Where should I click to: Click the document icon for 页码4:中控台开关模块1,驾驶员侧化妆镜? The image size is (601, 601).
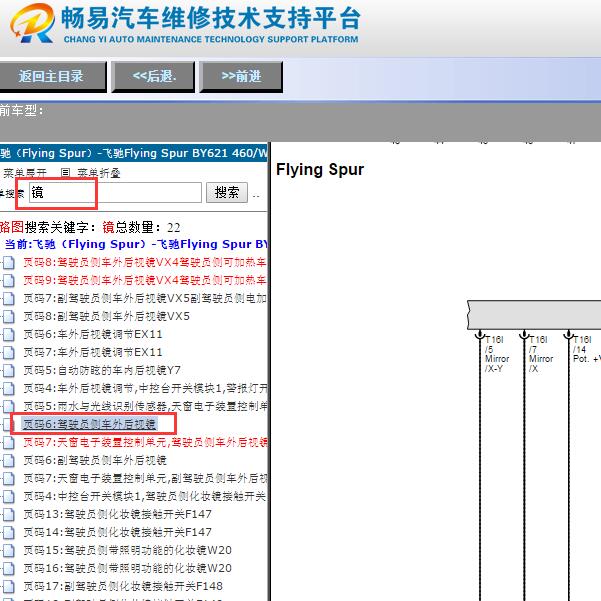(8, 497)
